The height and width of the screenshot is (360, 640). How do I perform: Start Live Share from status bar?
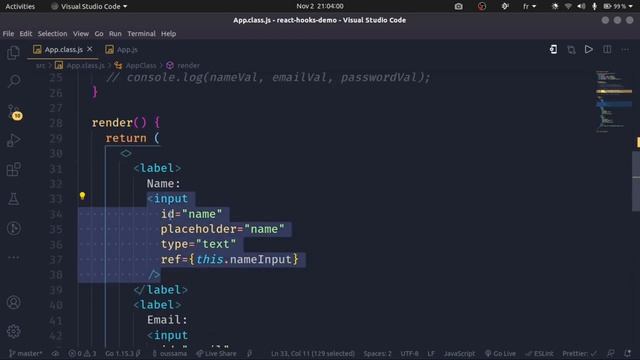(216, 353)
